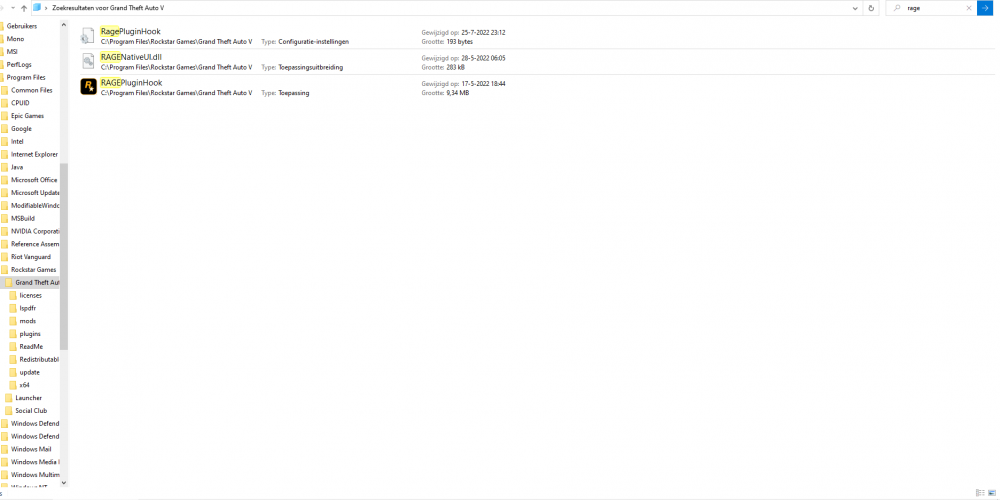Open the recent locations dropdown chevron
1000x500 pixels.
coord(12,8)
